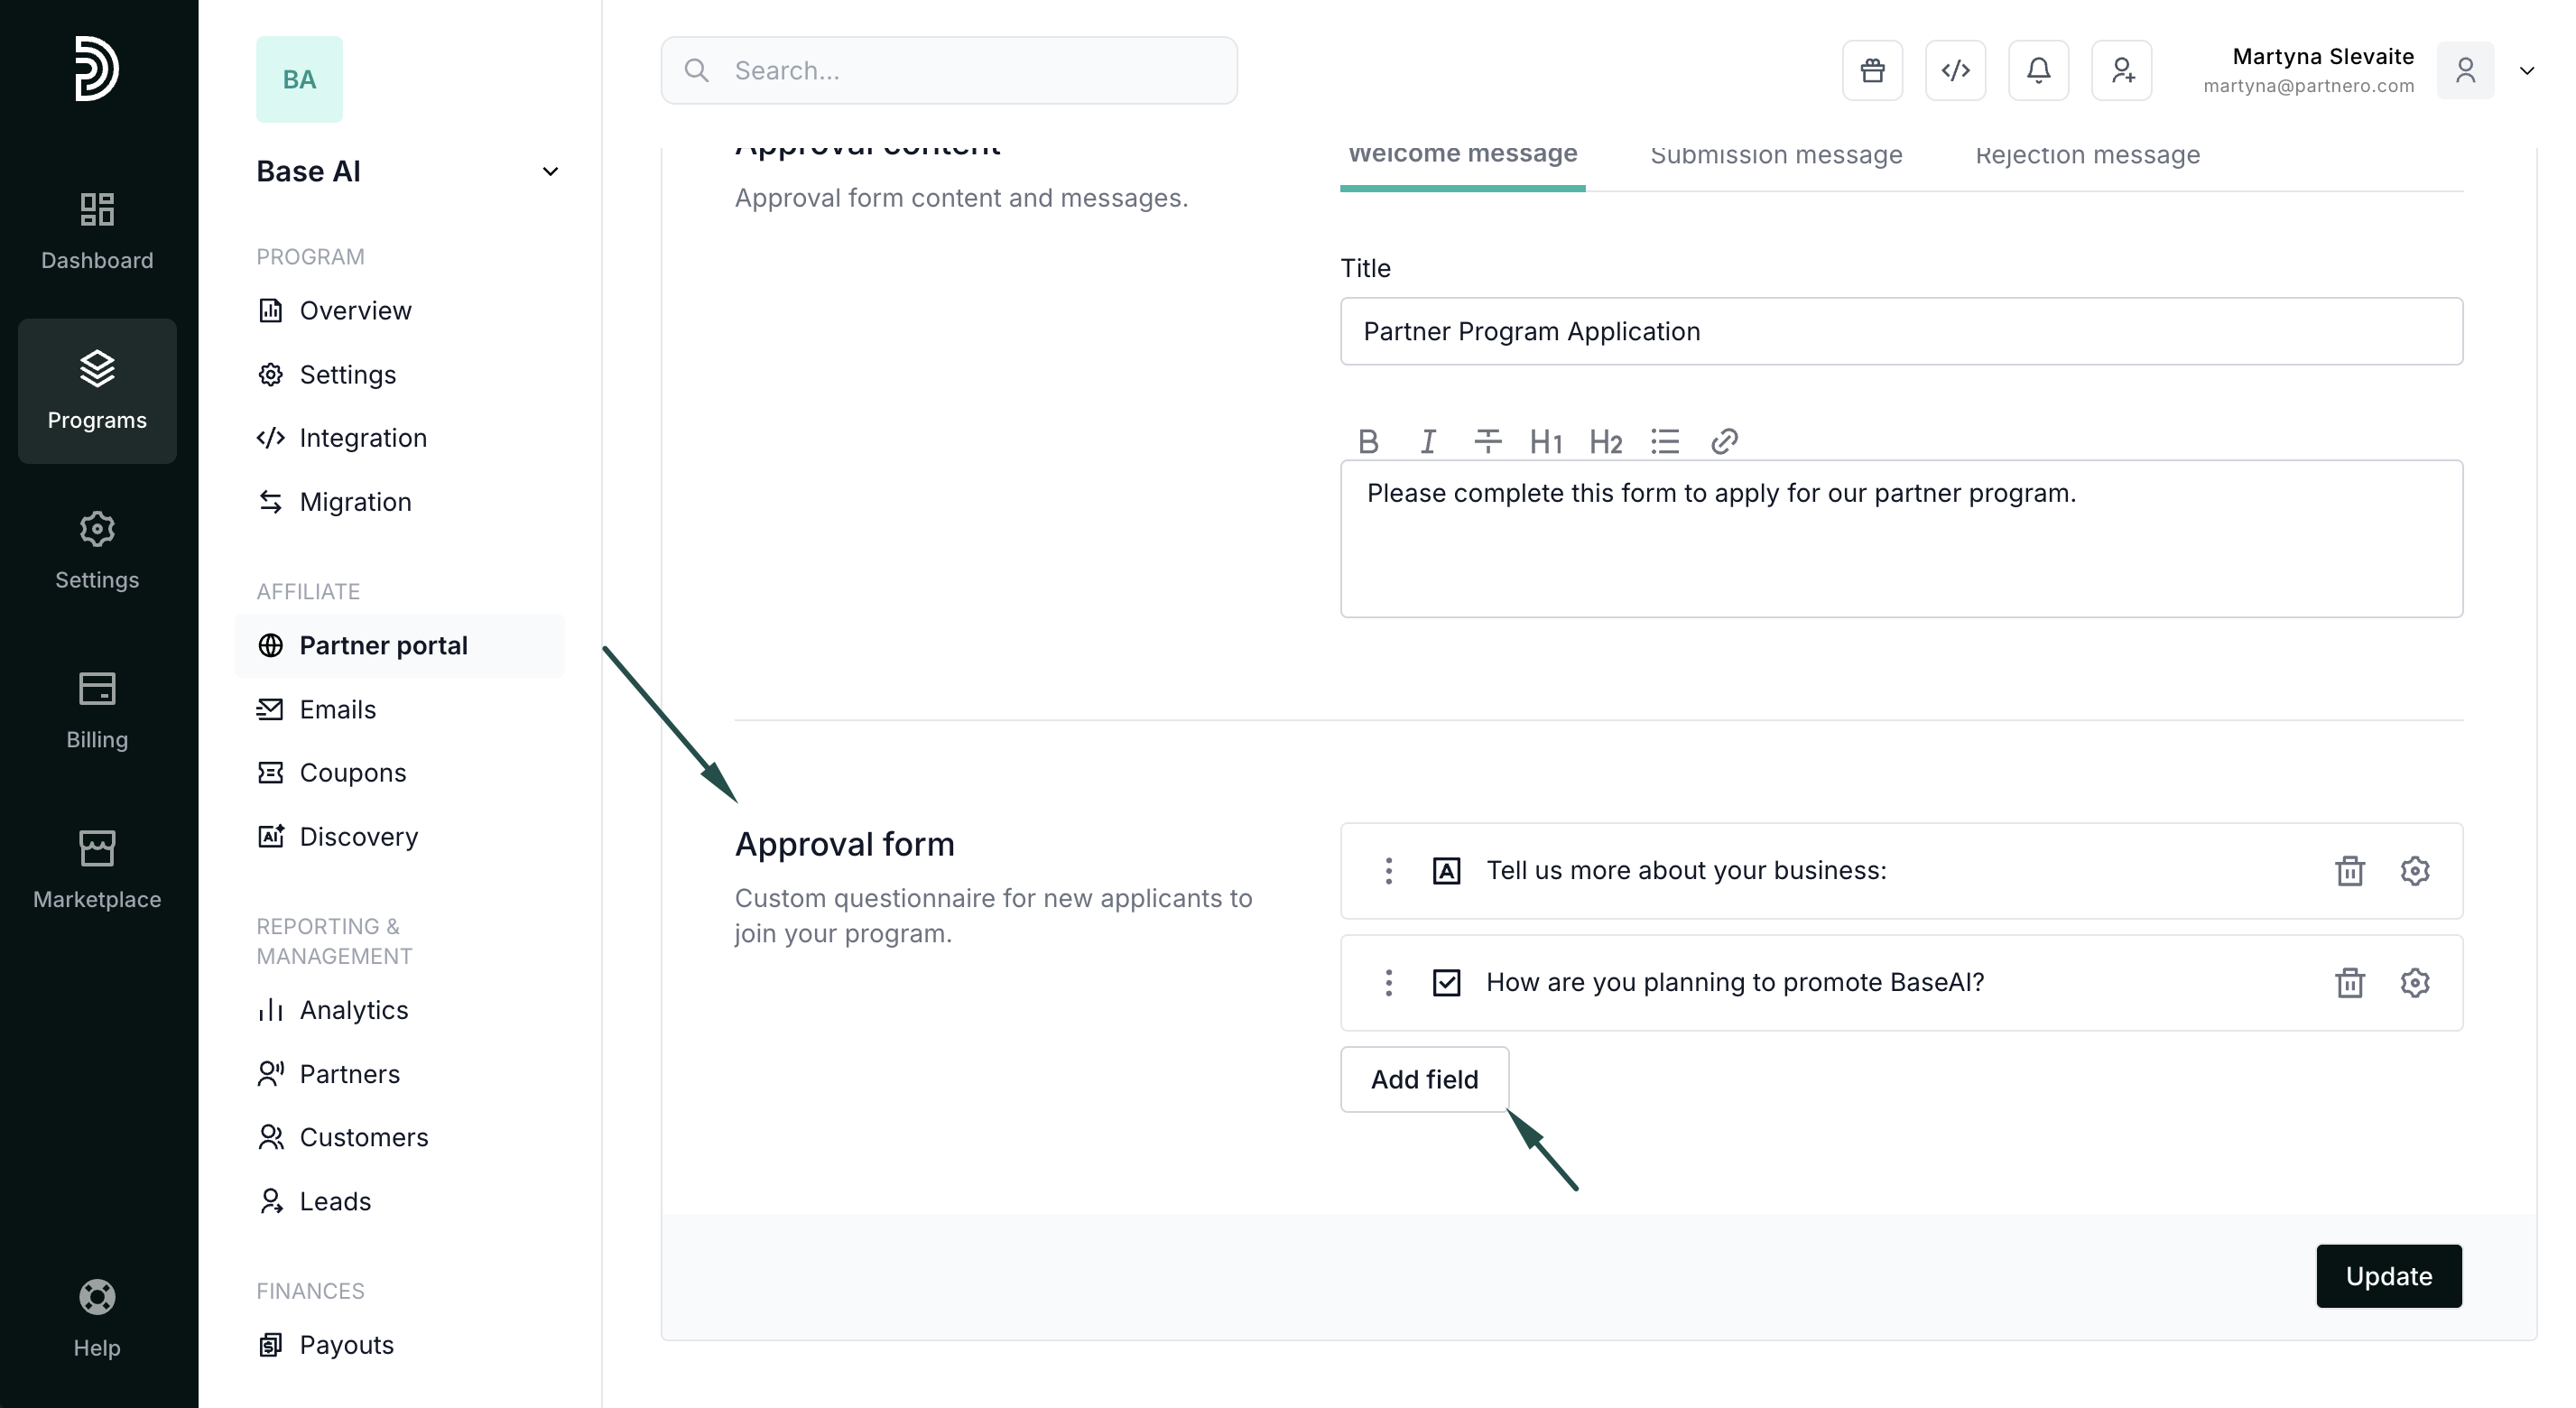Image resolution: width=2576 pixels, height=1408 pixels.
Task: Switch to the Rejection message tab
Action: [x=2087, y=156]
